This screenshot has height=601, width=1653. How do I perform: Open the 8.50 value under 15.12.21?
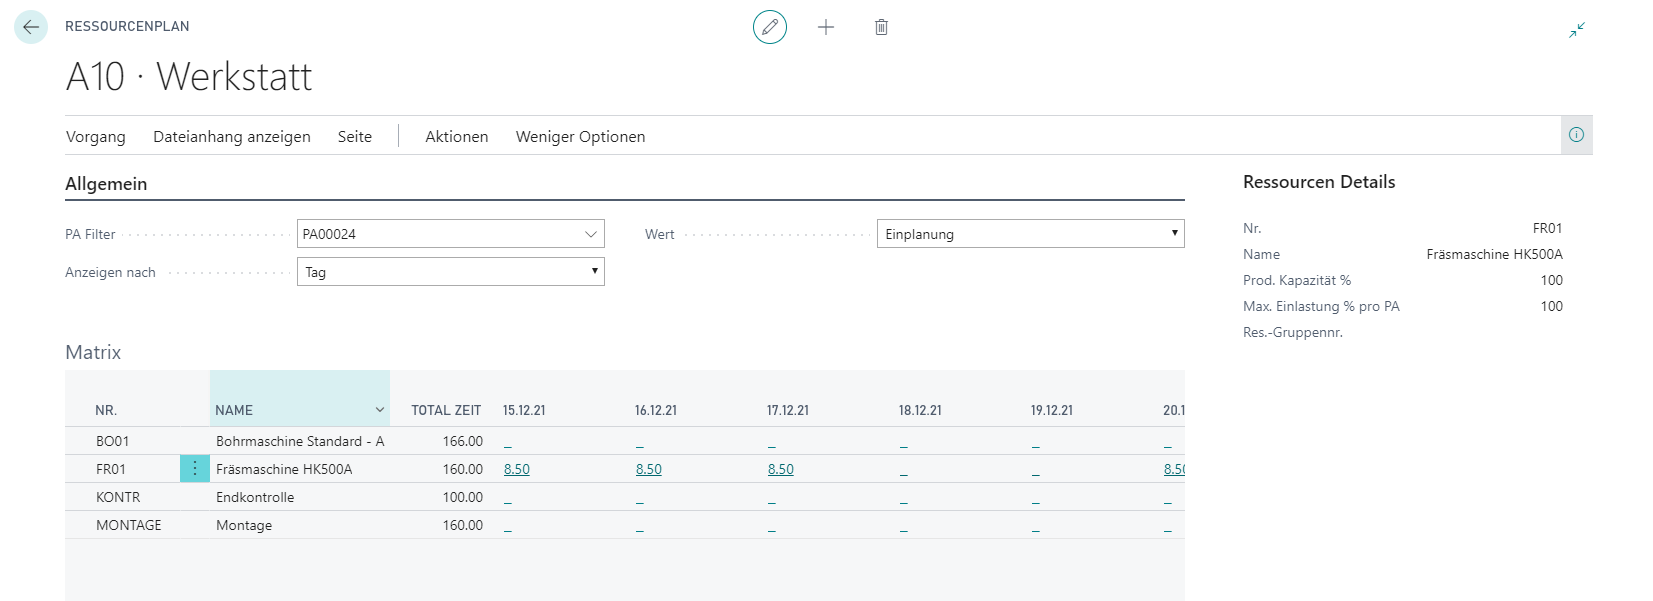click(517, 469)
